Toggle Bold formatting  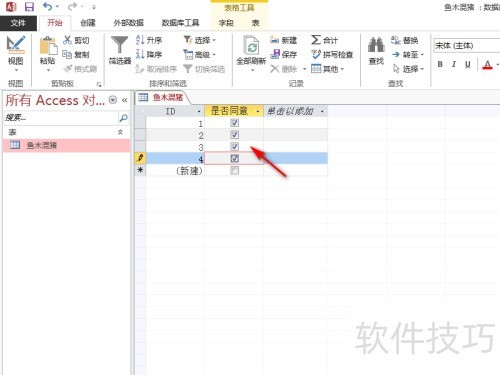click(440, 64)
